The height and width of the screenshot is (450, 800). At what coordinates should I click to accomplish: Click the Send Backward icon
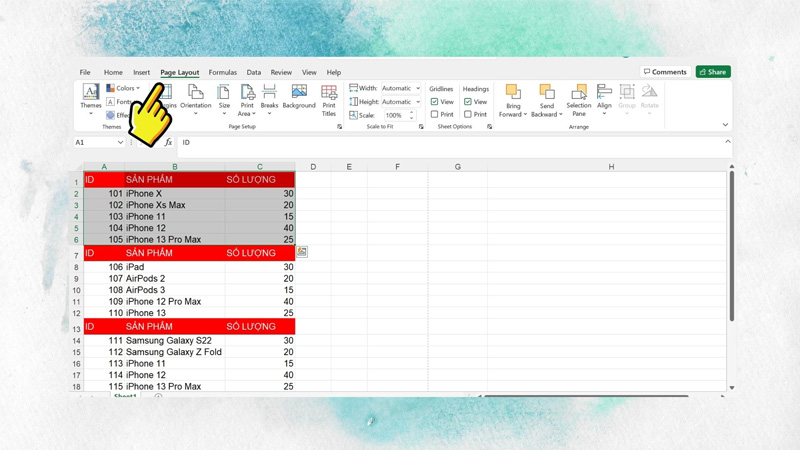(x=546, y=92)
